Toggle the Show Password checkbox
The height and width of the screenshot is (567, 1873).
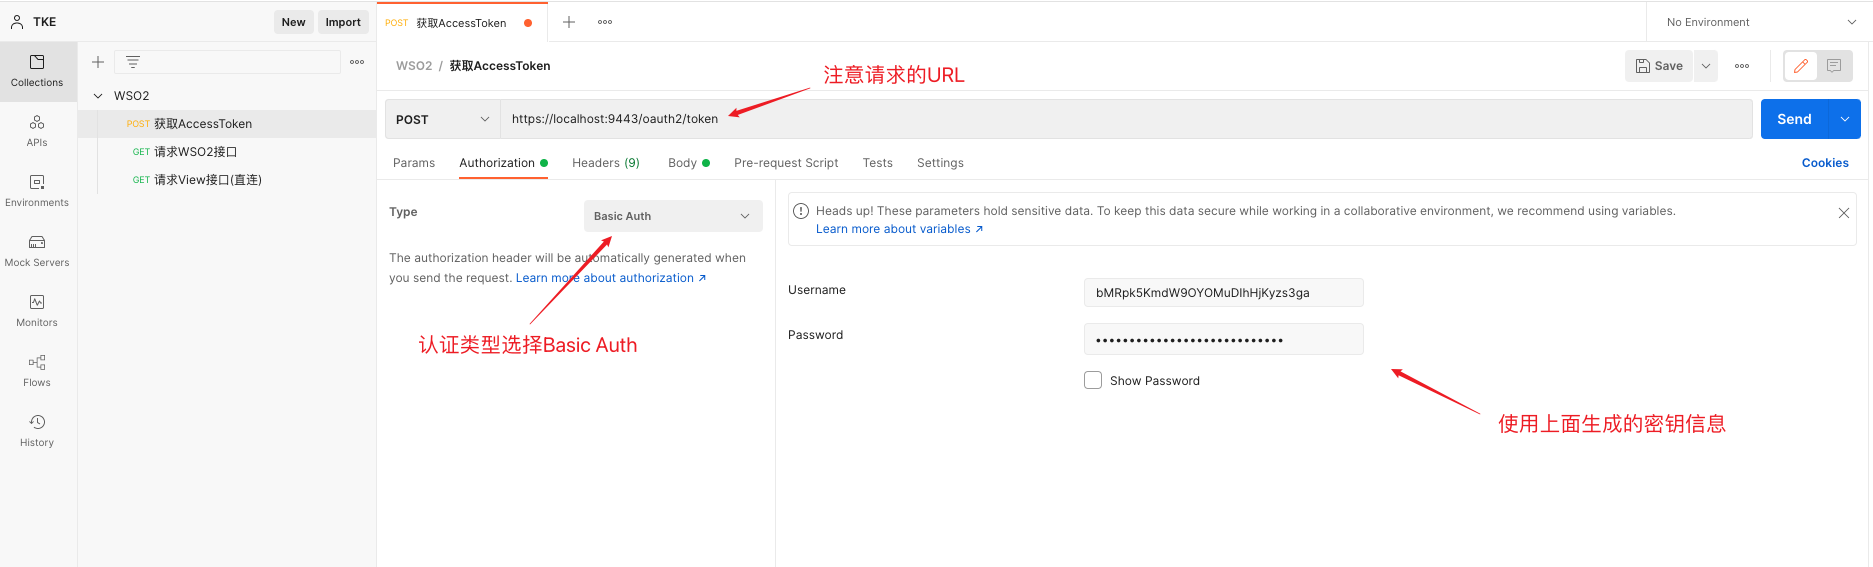(1093, 380)
